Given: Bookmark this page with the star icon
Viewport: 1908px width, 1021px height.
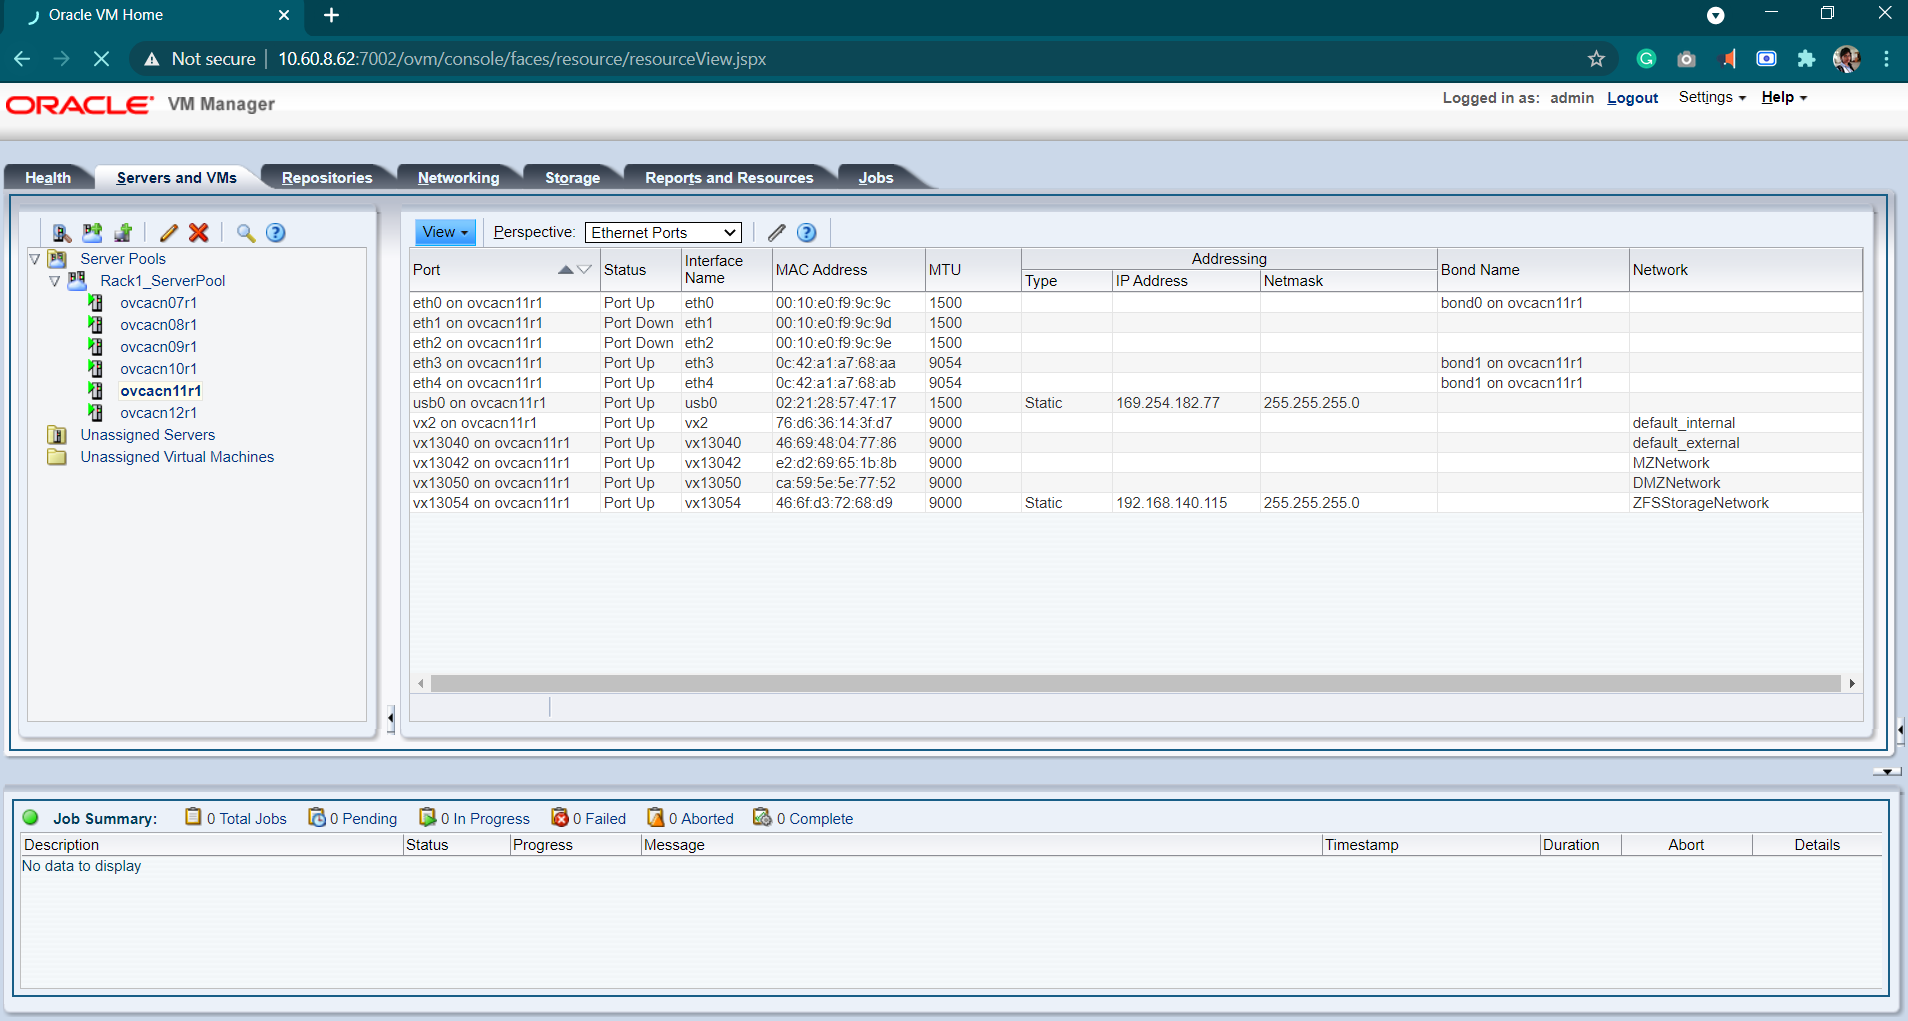Looking at the screenshot, I should [x=1596, y=59].
